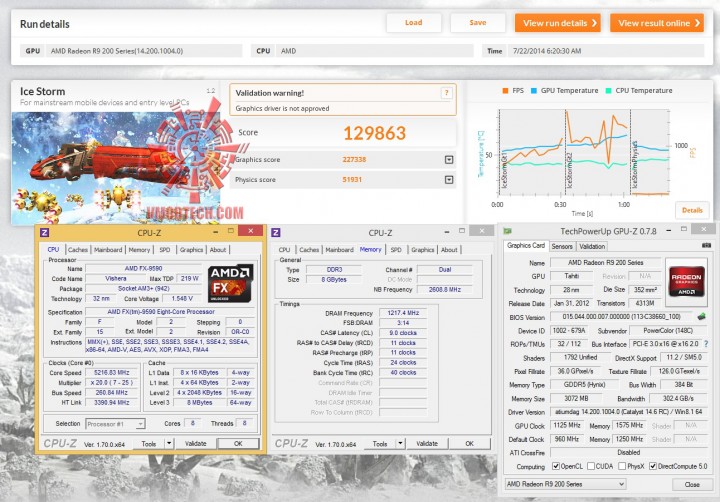Select Mainboard tab in left CPU-Z window
The width and height of the screenshot is (720, 502).
108,250
